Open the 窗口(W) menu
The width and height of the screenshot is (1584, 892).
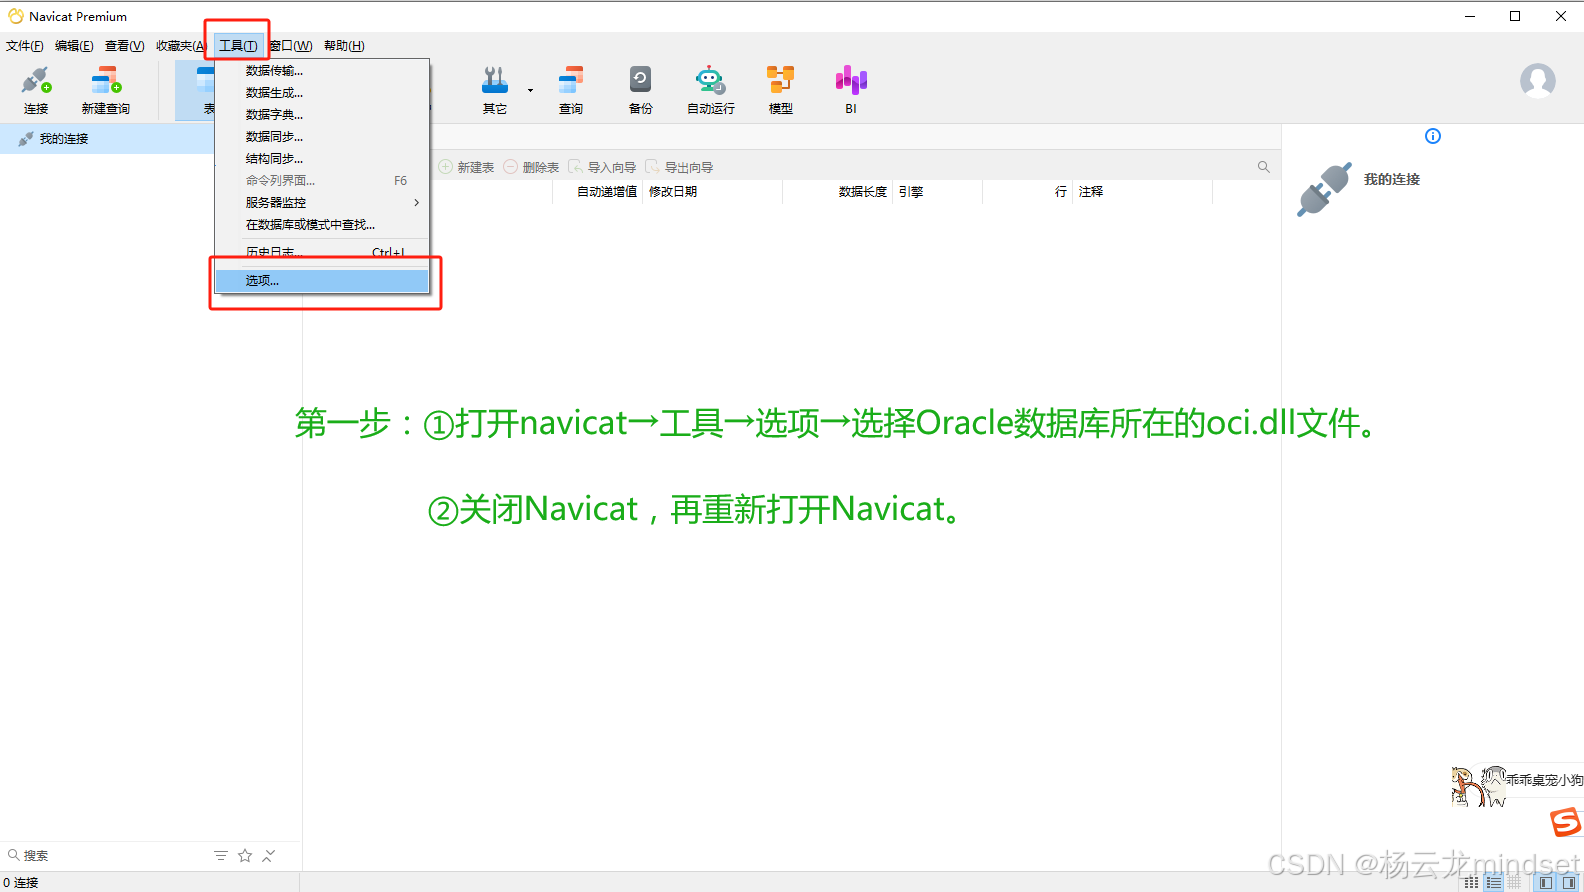tap(291, 46)
